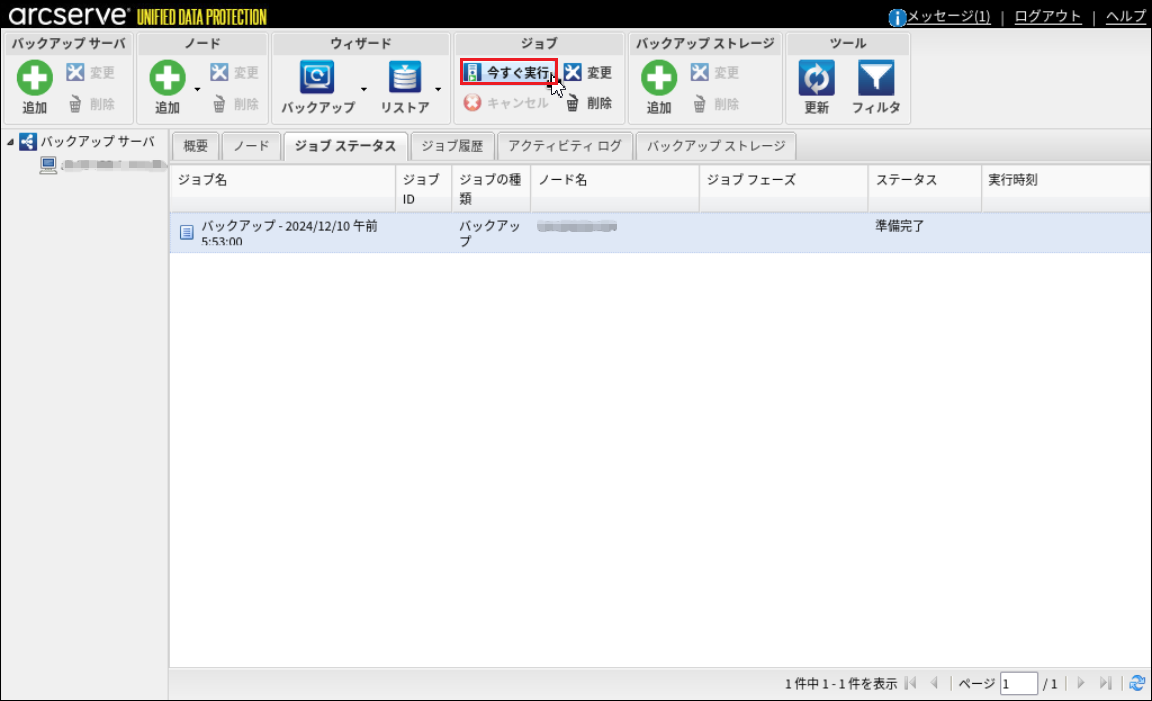
Task: Click the Backup Storage add icon
Action: (659, 78)
